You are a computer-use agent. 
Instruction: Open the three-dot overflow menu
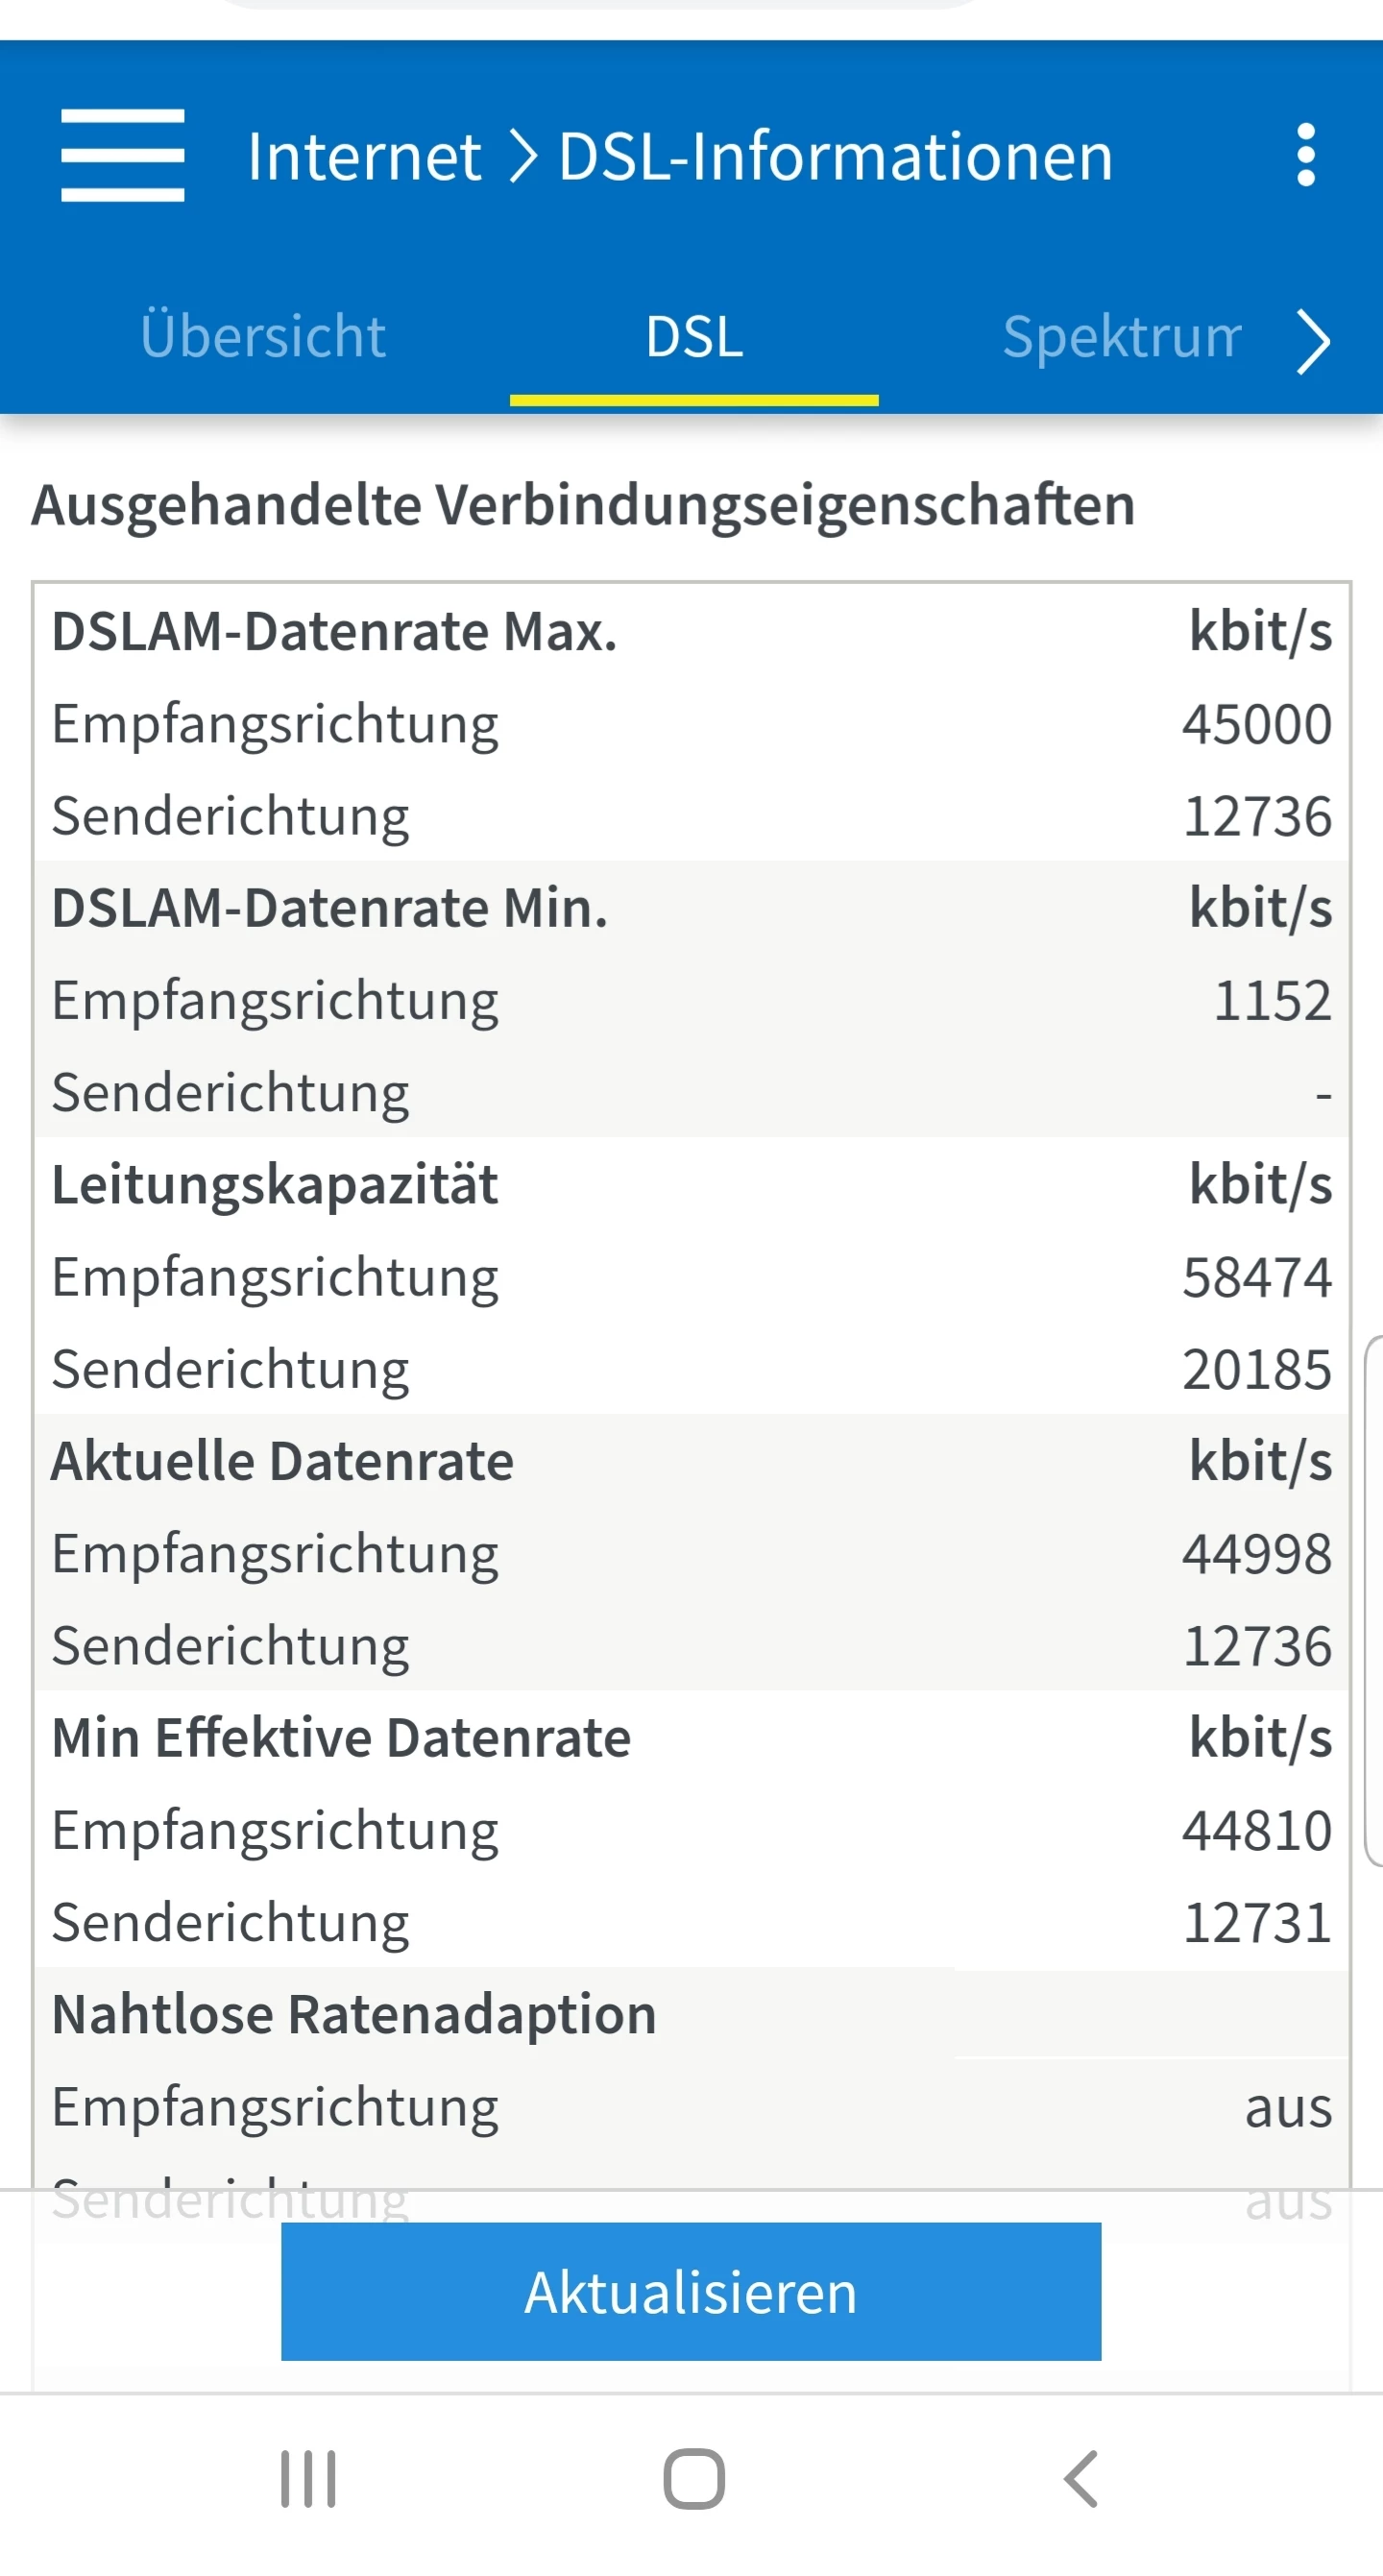click(x=1305, y=155)
